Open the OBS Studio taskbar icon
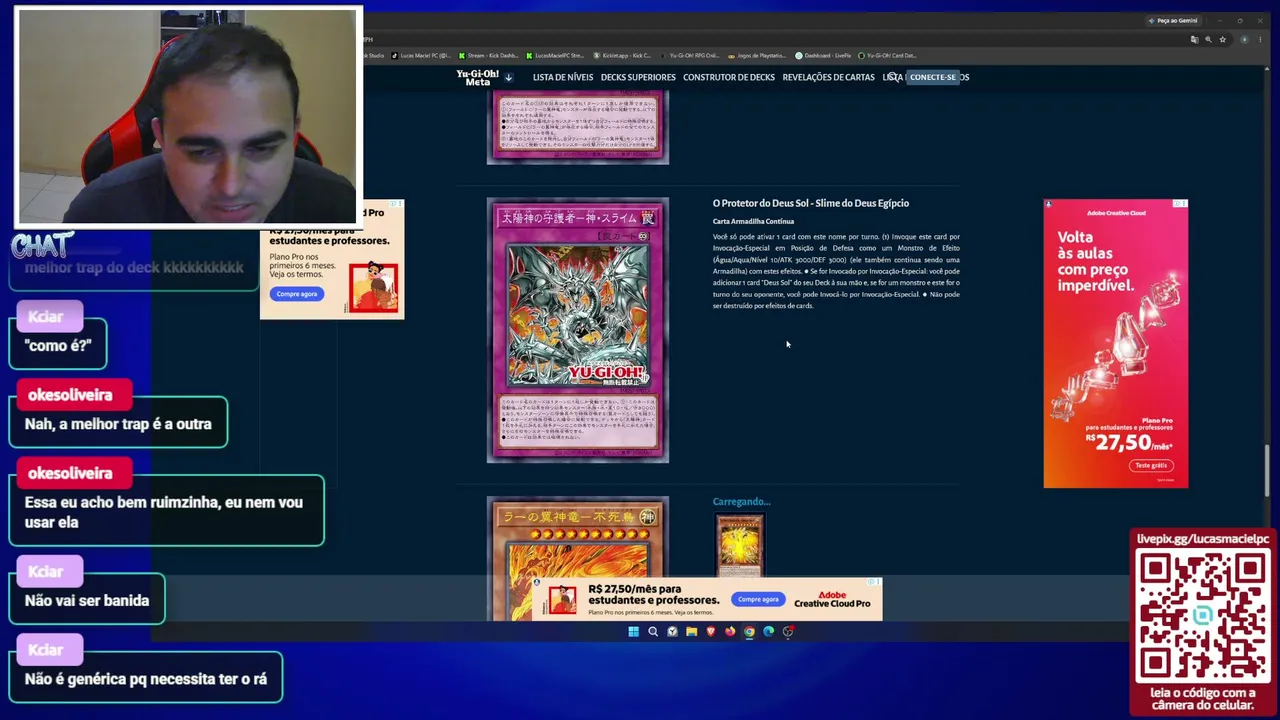The height and width of the screenshot is (720, 1280). [x=788, y=631]
